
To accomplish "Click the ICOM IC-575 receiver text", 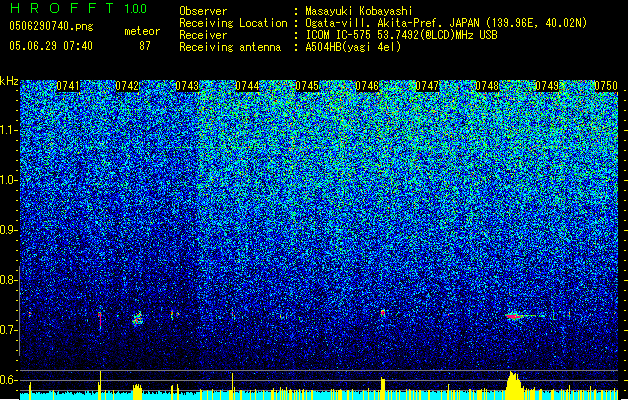I will [401, 35].
